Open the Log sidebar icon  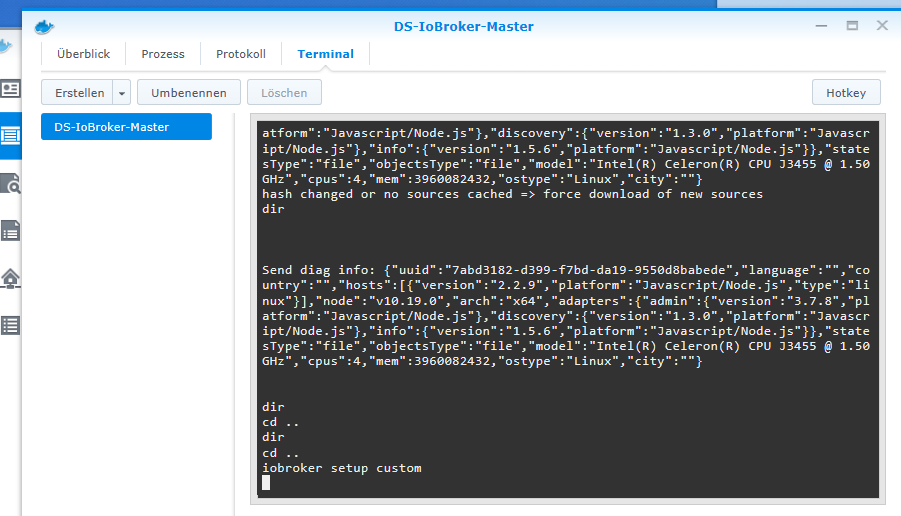(10, 326)
